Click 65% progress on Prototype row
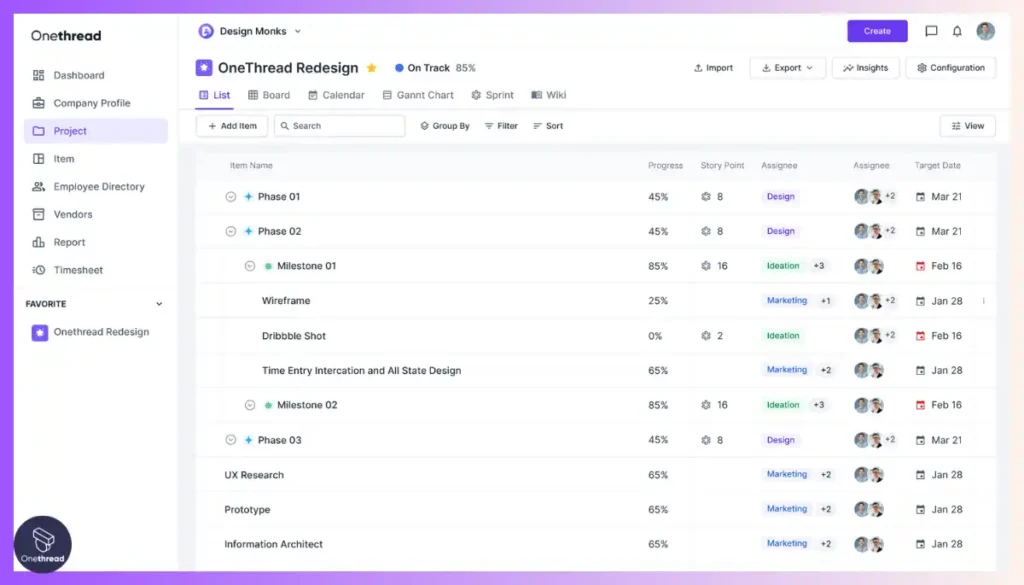This screenshot has width=1024, height=585. pyautogui.click(x=658, y=509)
